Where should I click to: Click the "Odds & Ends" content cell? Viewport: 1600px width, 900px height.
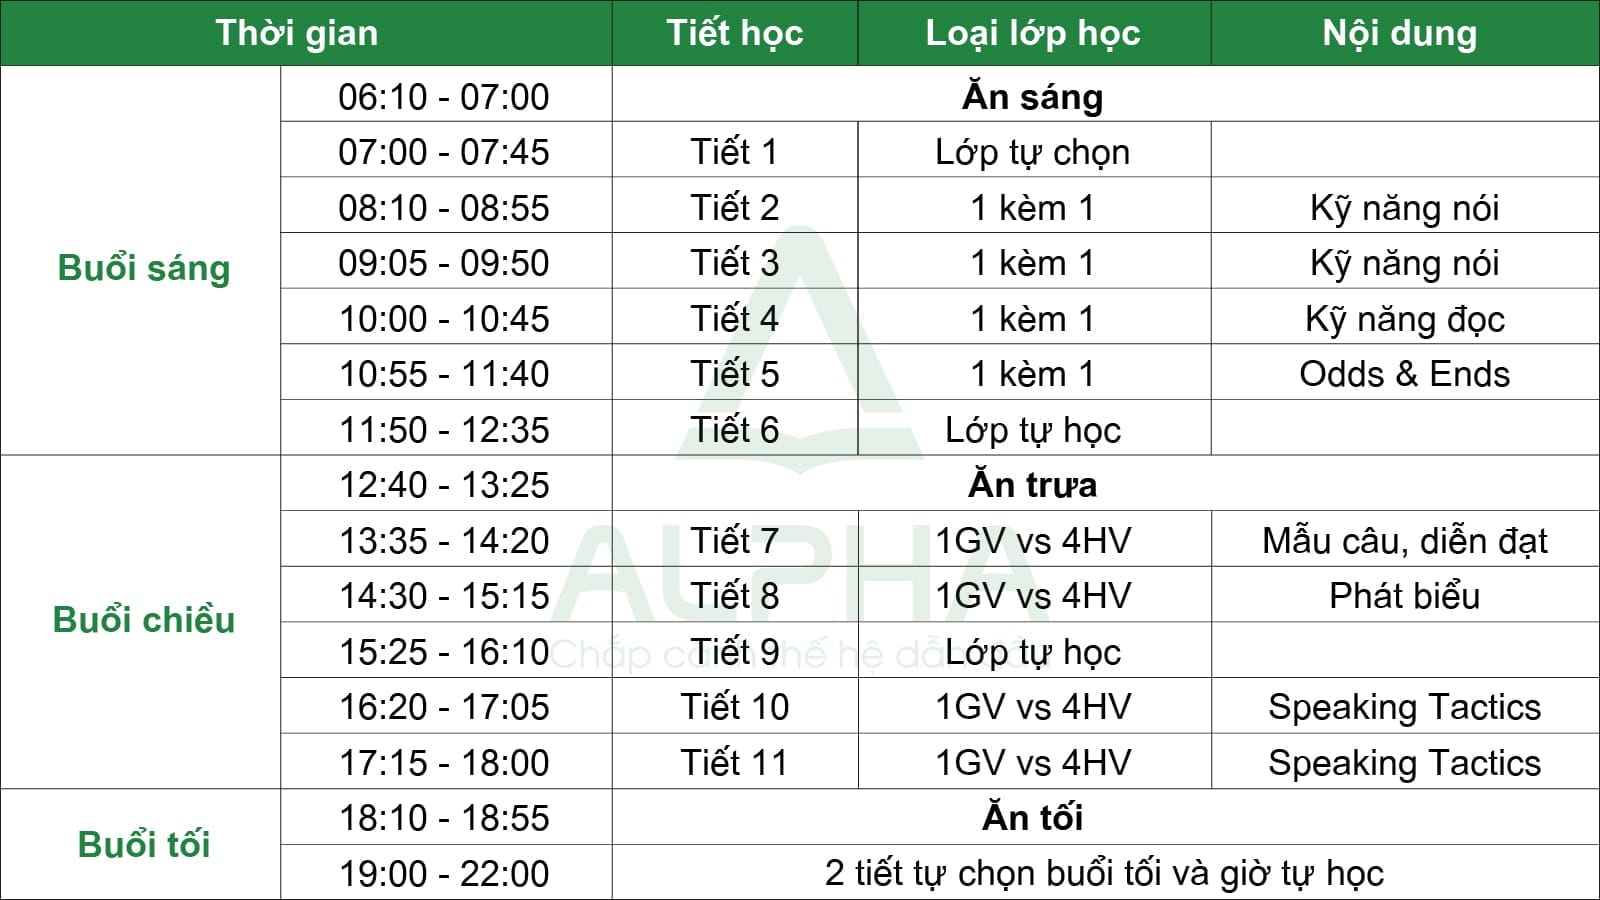(x=1405, y=373)
